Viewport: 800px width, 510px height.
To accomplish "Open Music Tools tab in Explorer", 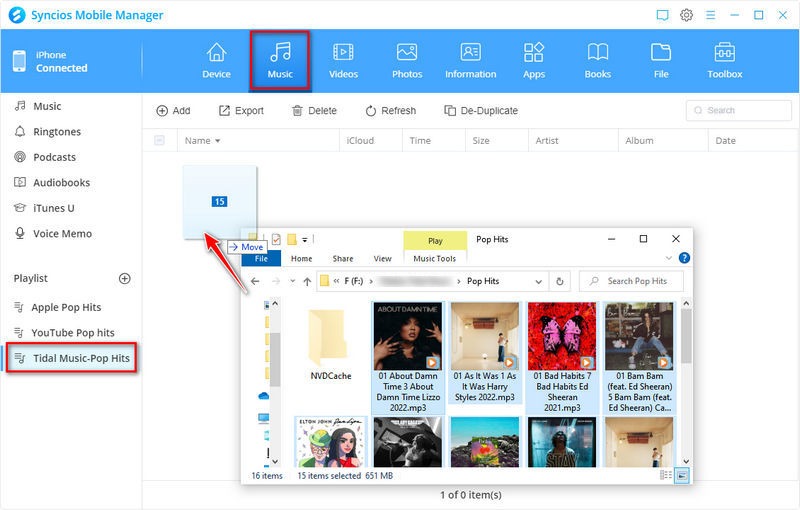I will [435, 259].
